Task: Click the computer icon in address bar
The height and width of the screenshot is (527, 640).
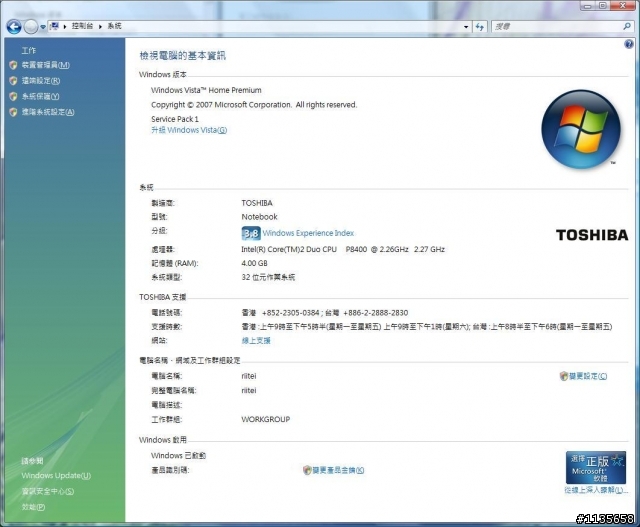Action: (x=55, y=26)
